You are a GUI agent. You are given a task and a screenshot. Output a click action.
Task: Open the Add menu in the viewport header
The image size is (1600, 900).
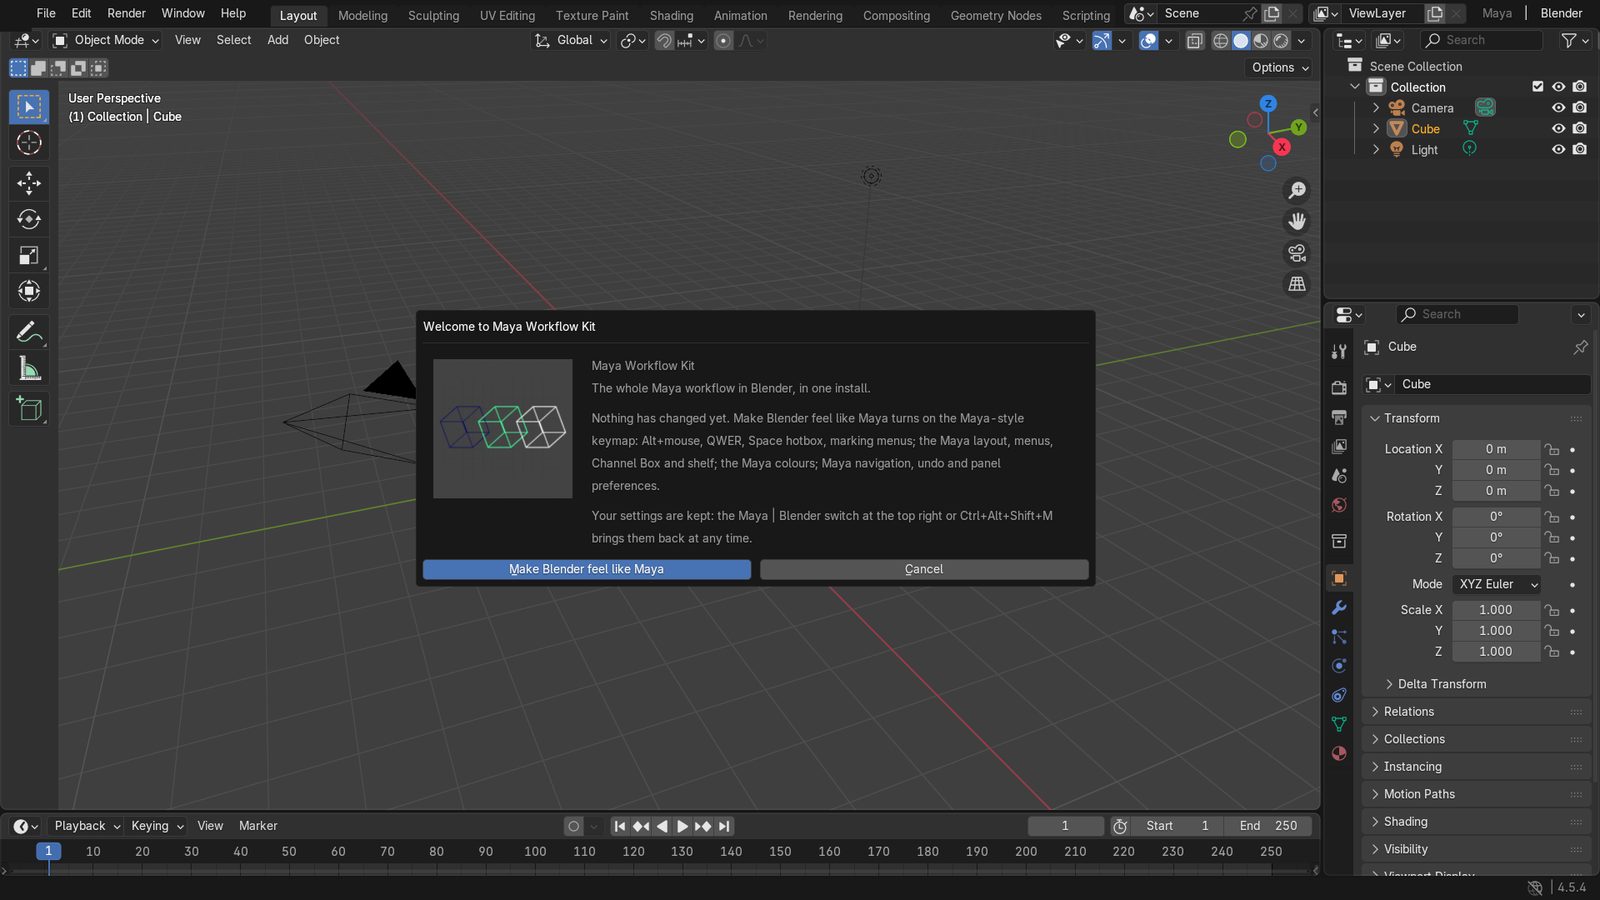tap(278, 40)
